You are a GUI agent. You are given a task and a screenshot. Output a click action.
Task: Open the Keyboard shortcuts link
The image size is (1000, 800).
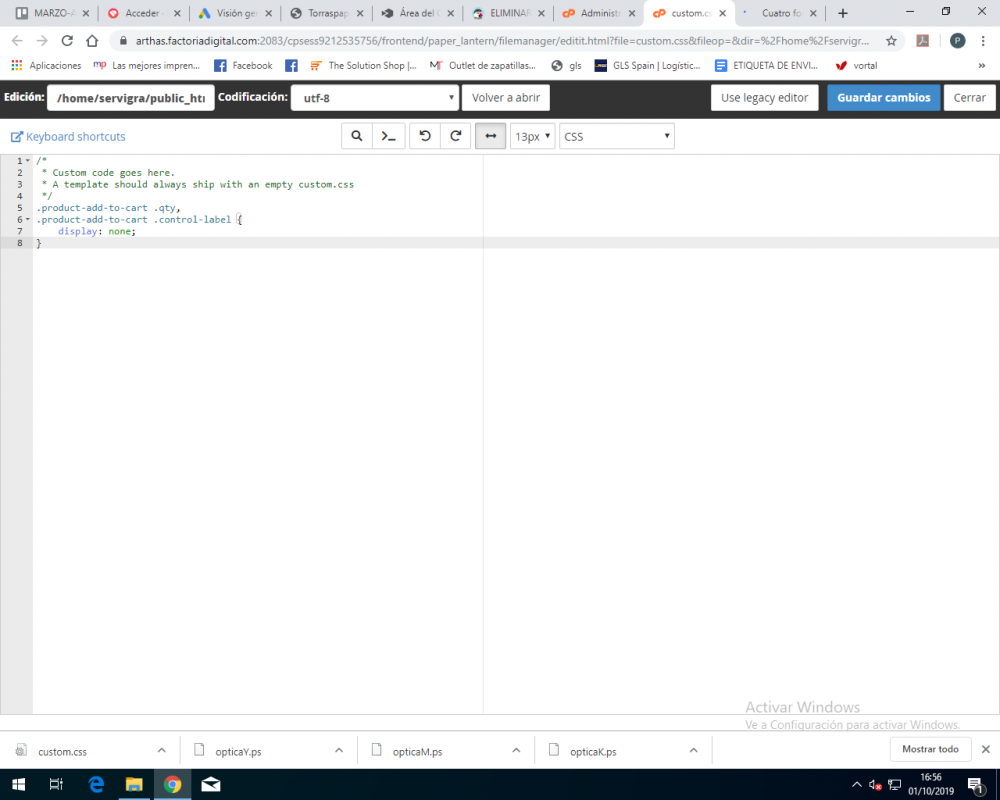[x=67, y=135]
